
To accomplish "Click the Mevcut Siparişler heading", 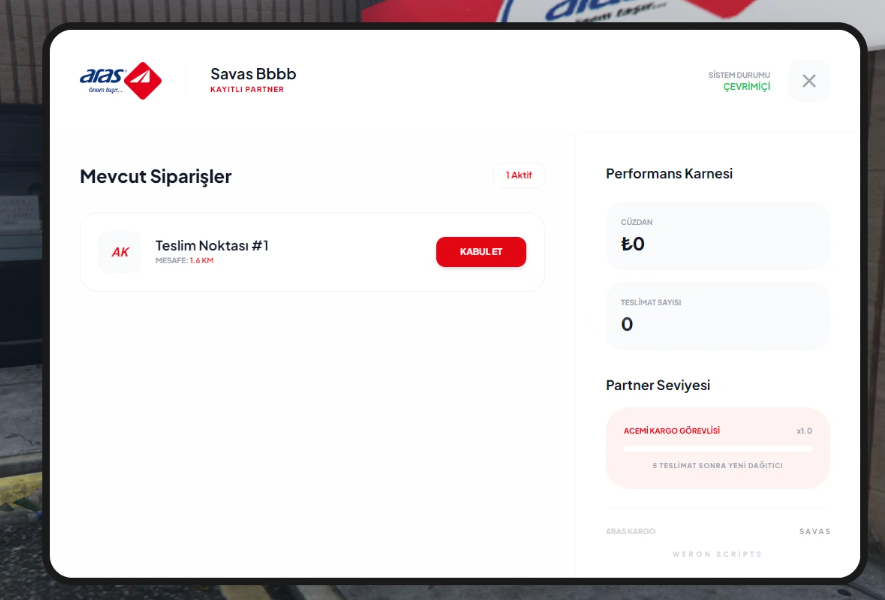I will coord(156,176).
